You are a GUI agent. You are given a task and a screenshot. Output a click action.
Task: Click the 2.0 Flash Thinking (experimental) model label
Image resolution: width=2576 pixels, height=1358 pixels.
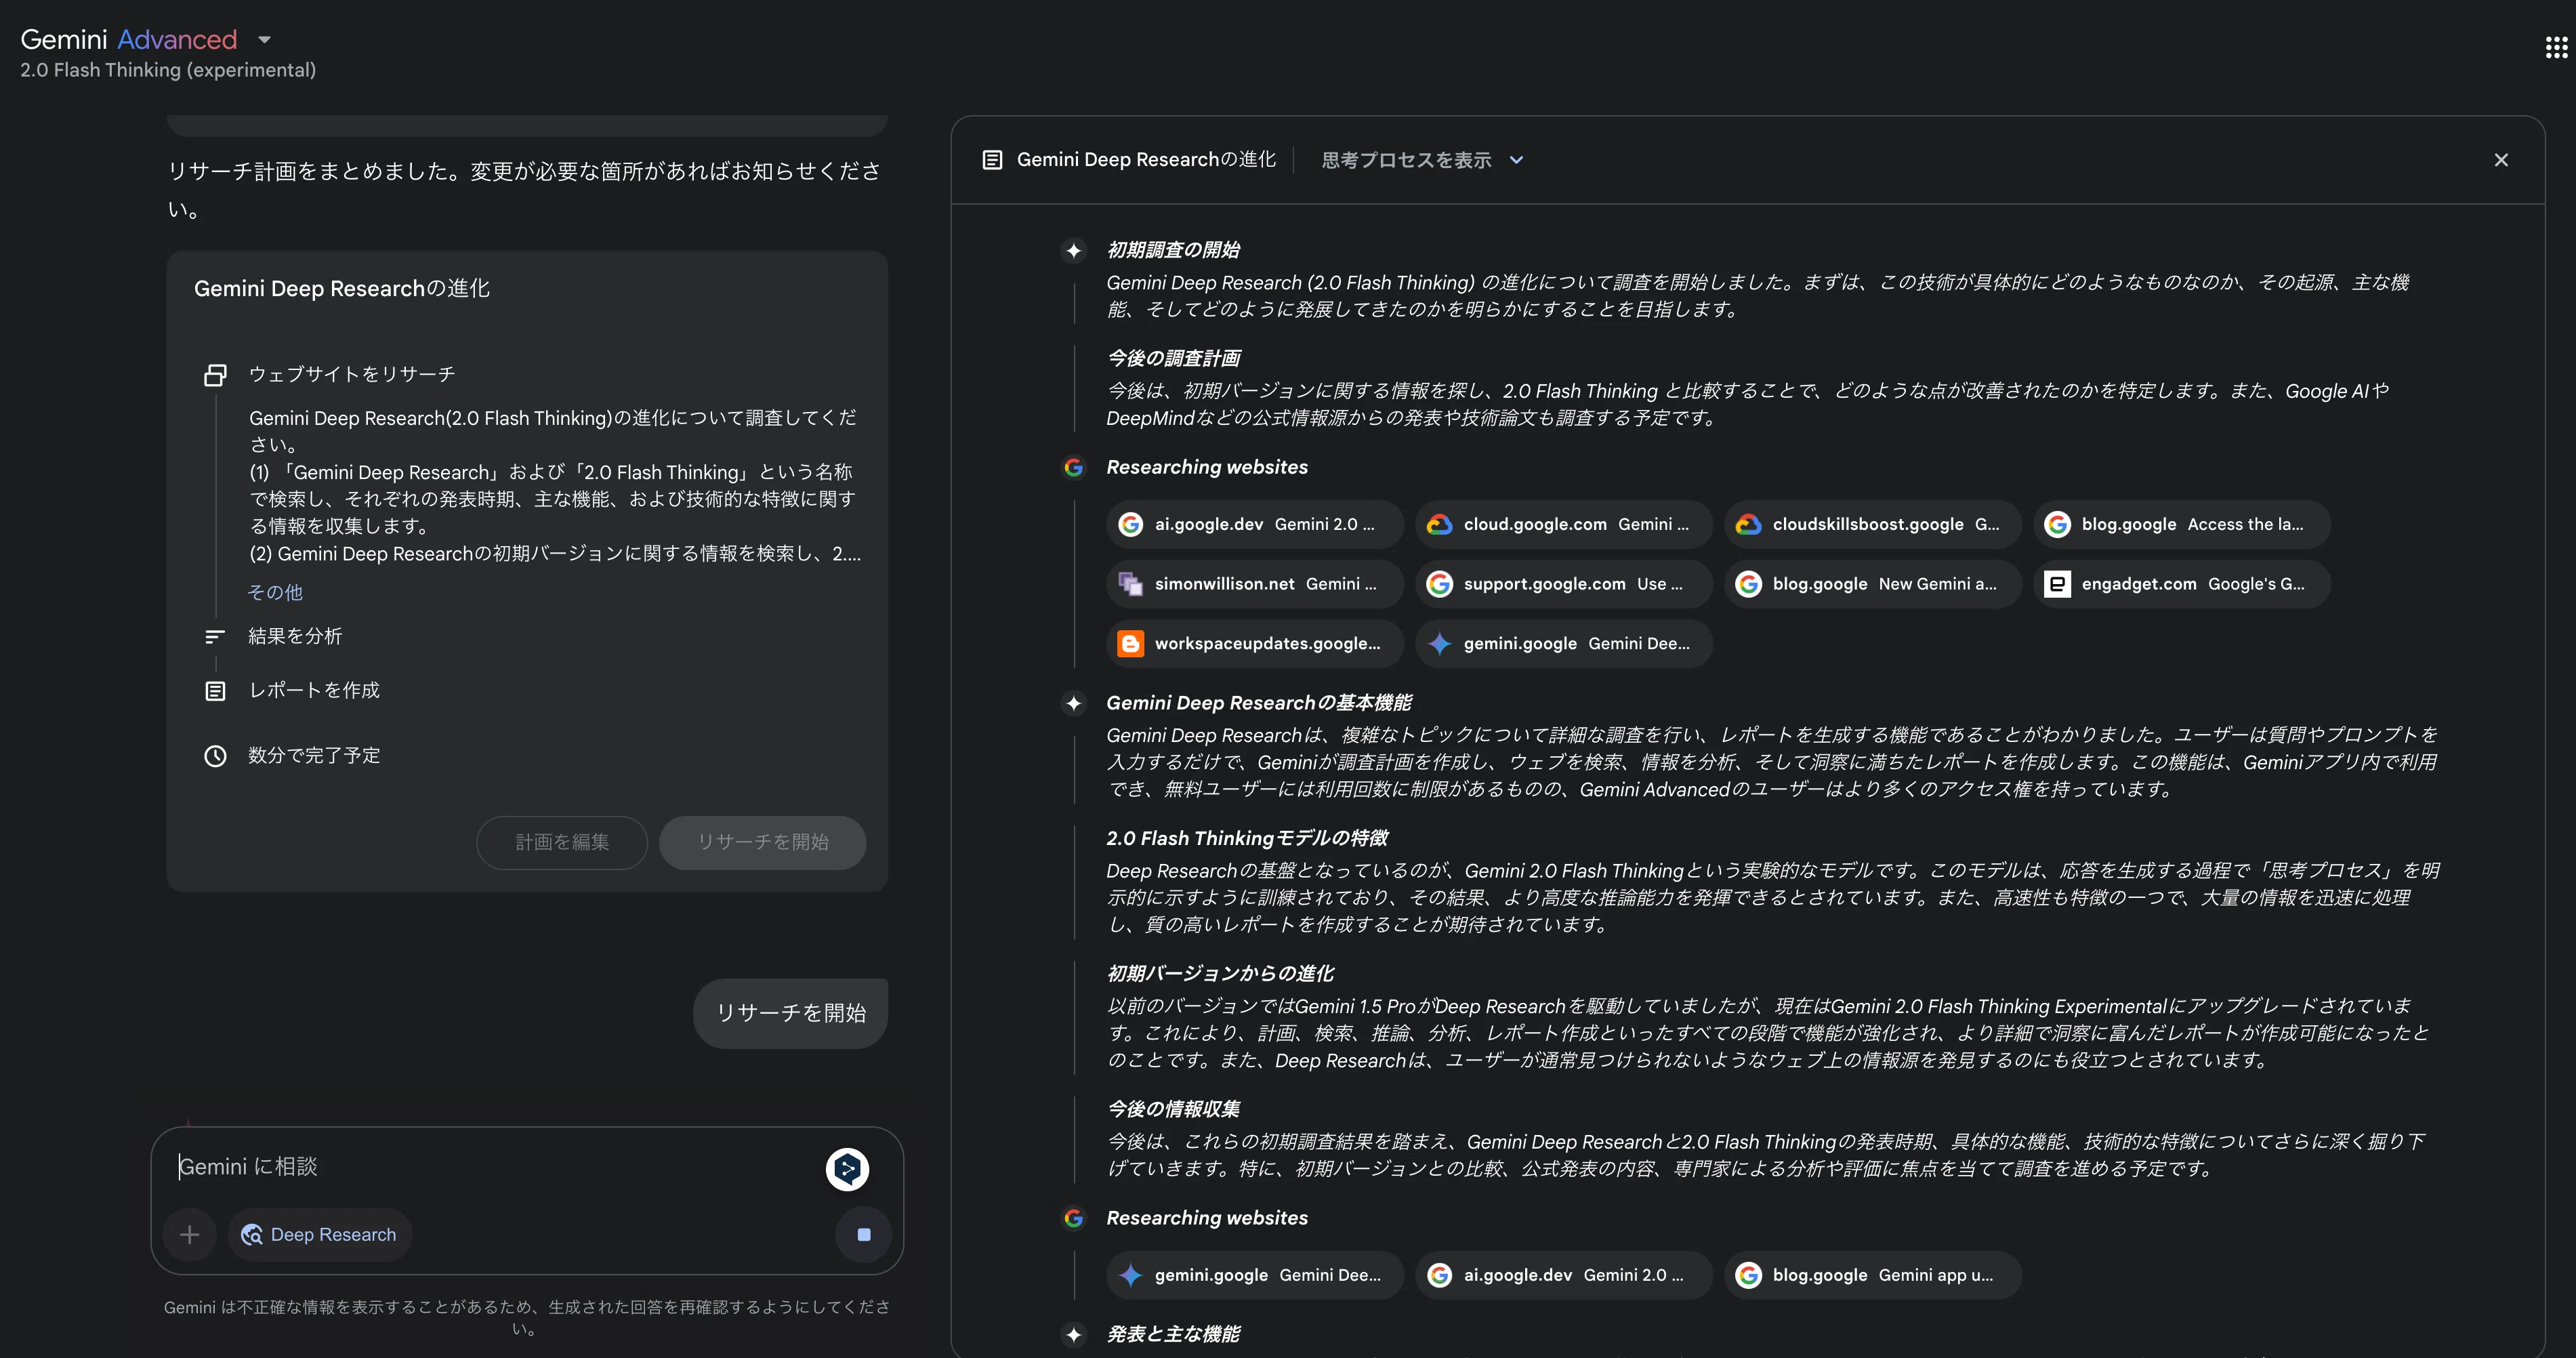tap(168, 70)
